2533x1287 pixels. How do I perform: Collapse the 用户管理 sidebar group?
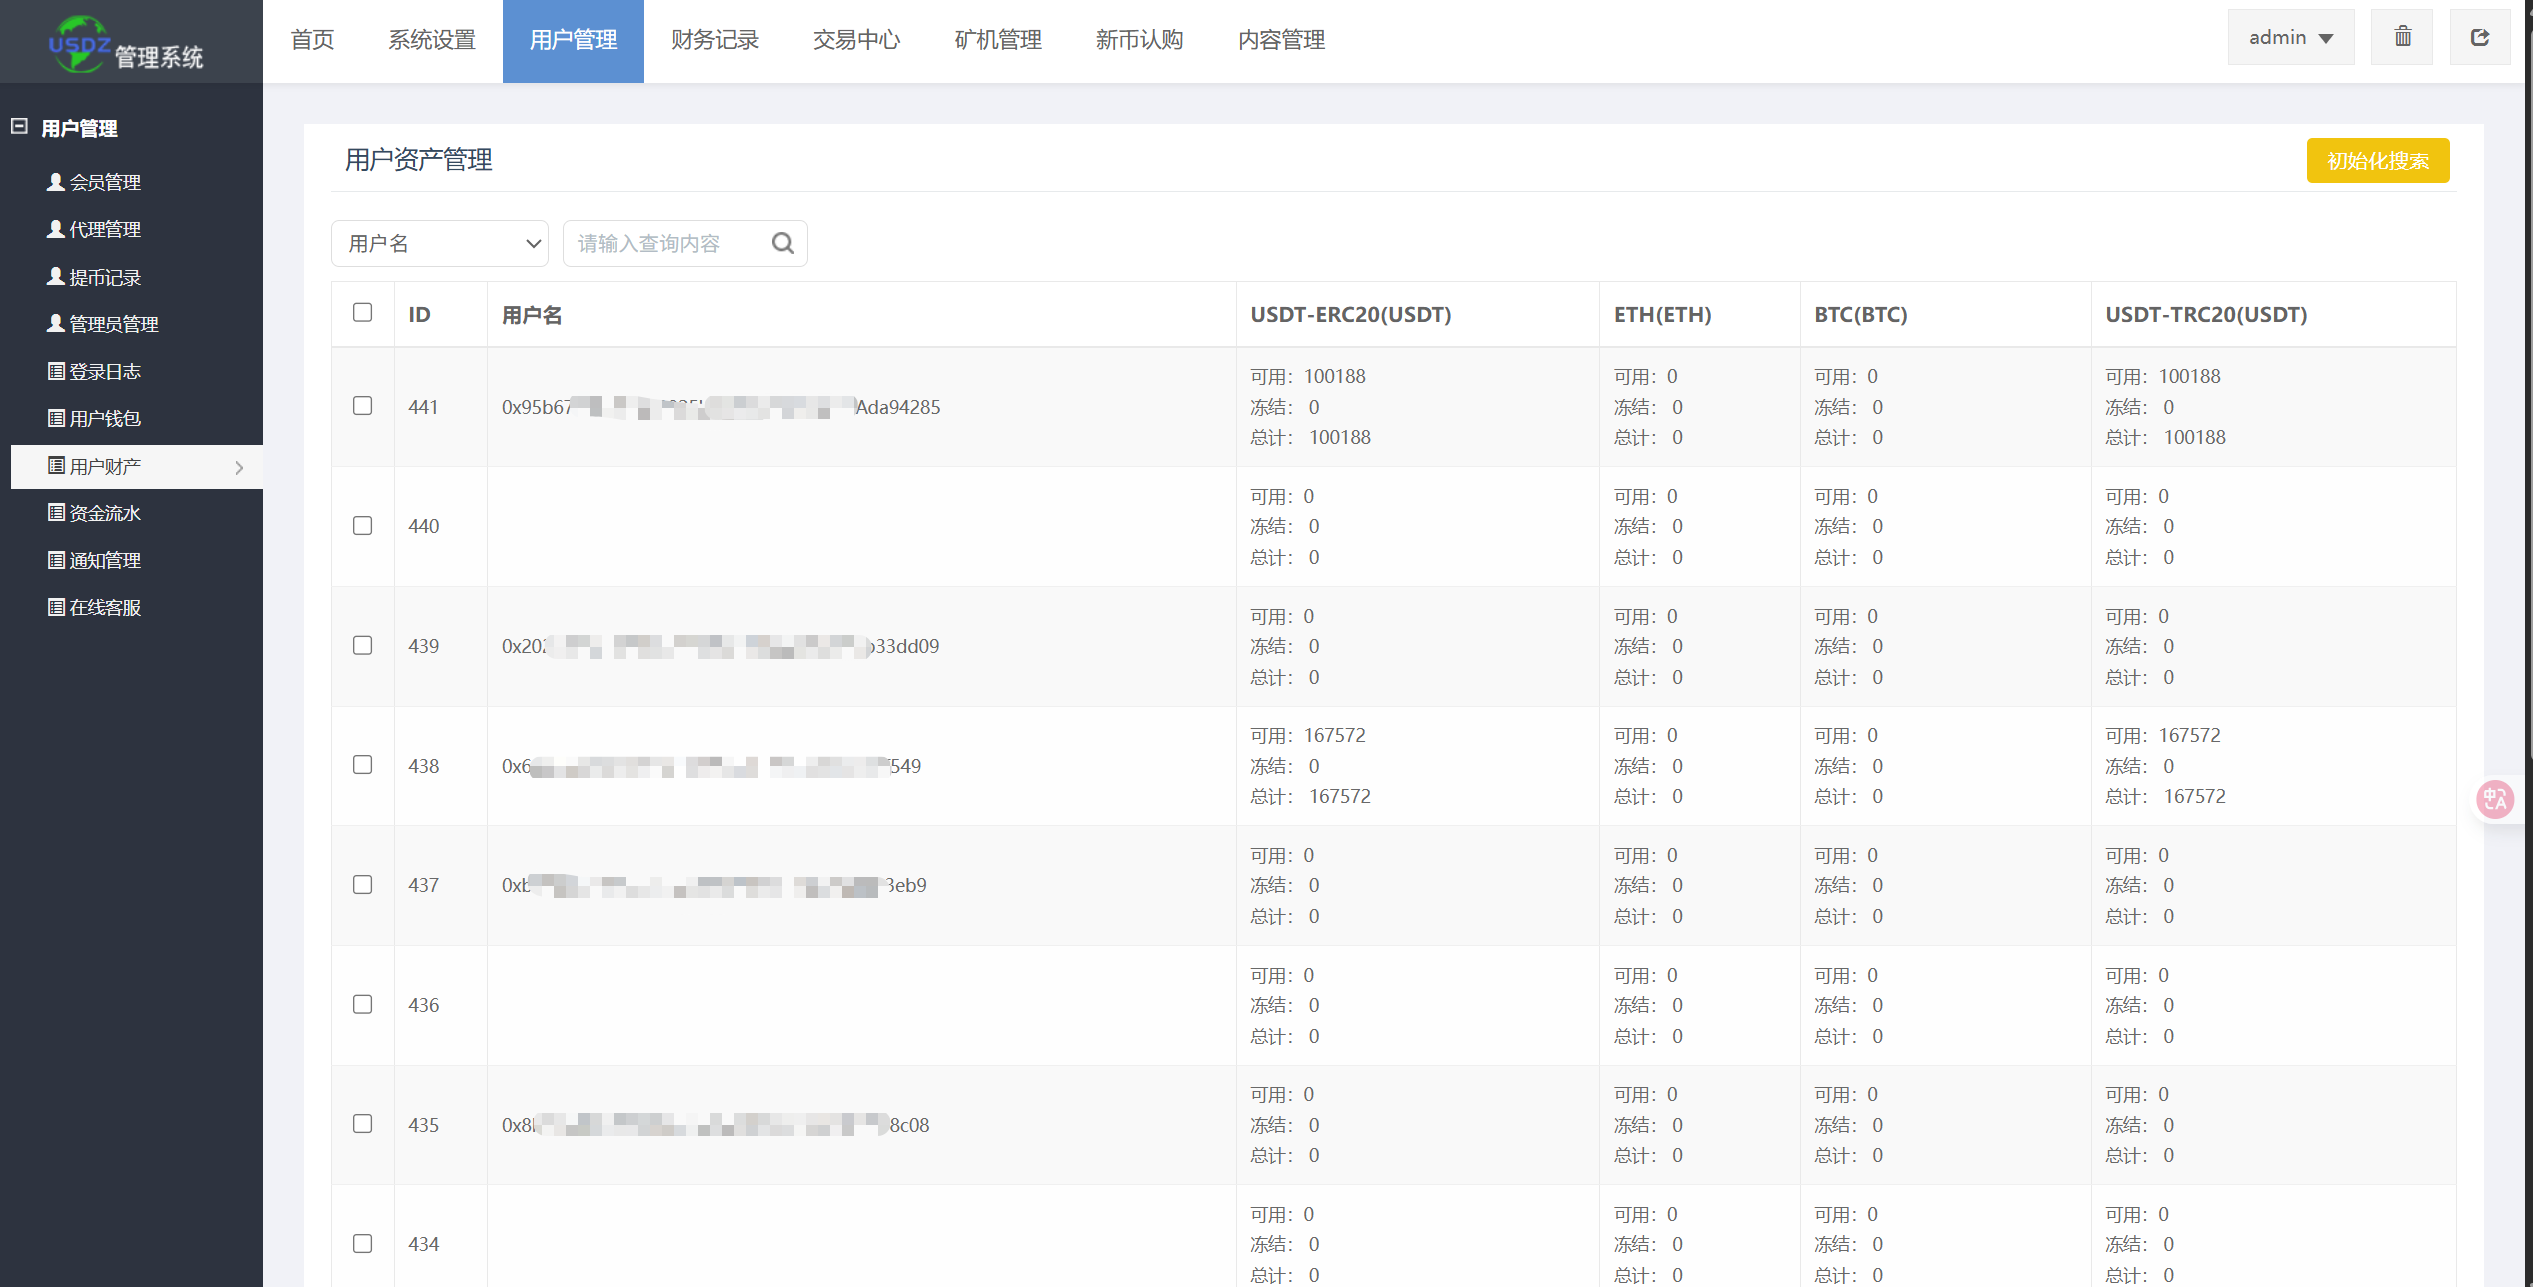click(x=20, y=127)
